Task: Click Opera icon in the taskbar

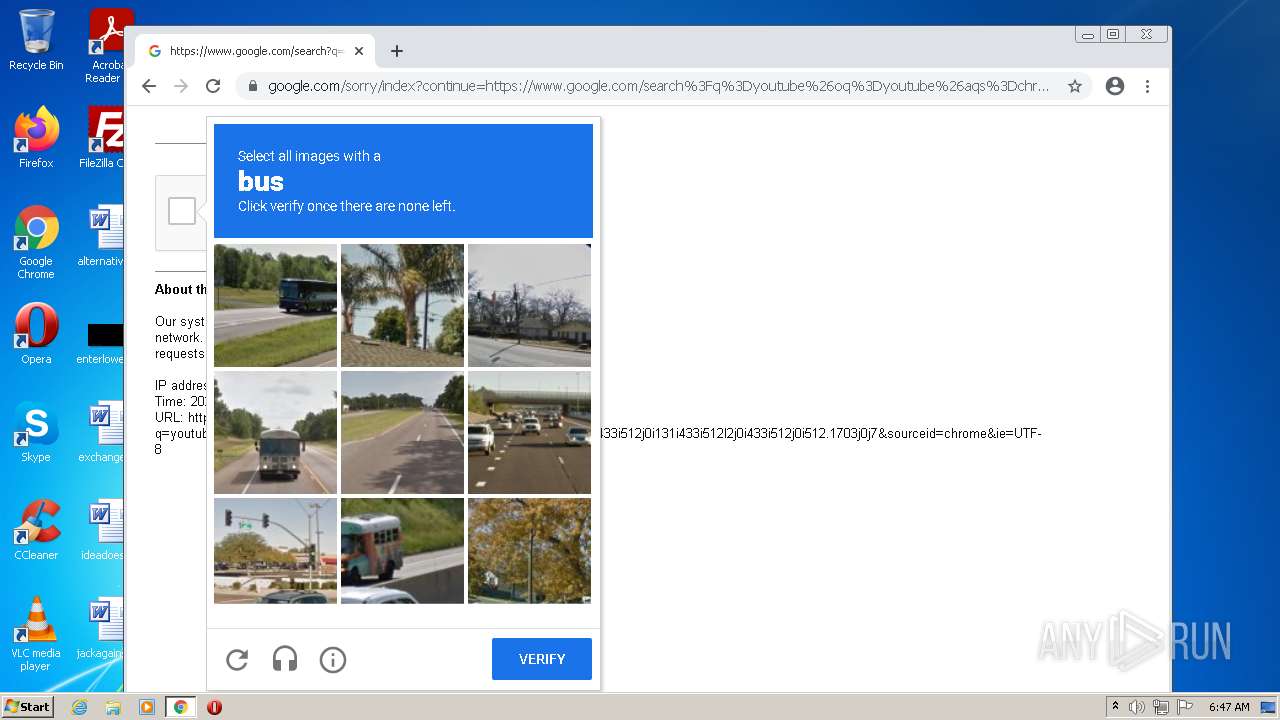Action: pos(214,707)
